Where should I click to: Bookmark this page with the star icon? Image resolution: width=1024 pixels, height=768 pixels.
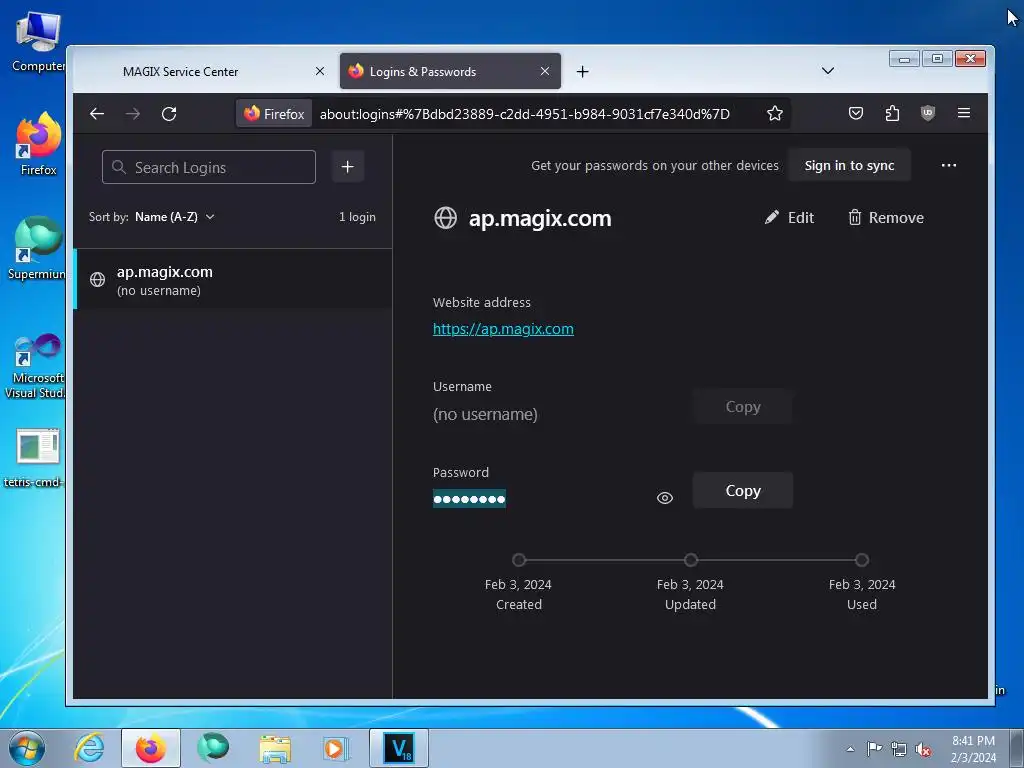pyautogui.click(x=775, y=114)
